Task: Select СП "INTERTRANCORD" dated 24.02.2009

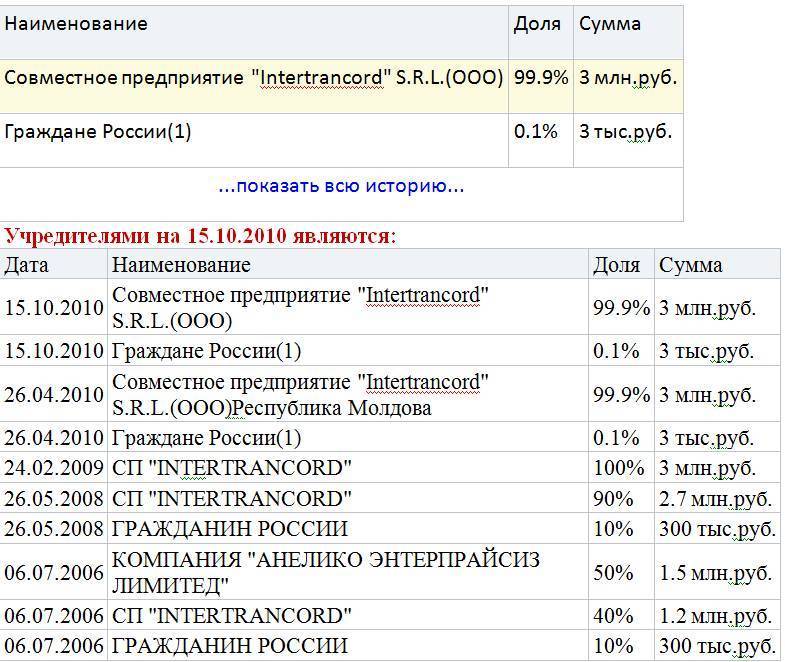Action: tap(231, 468)
